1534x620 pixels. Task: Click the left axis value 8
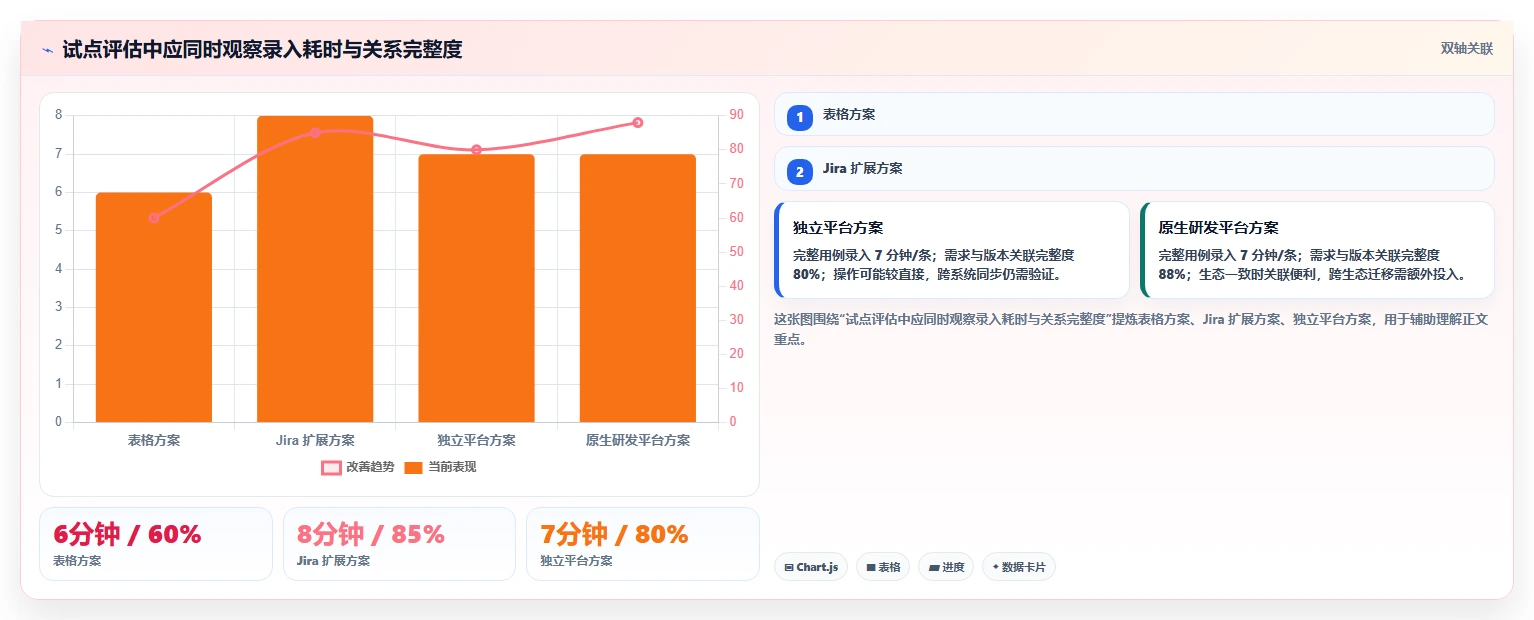(58, 115)
